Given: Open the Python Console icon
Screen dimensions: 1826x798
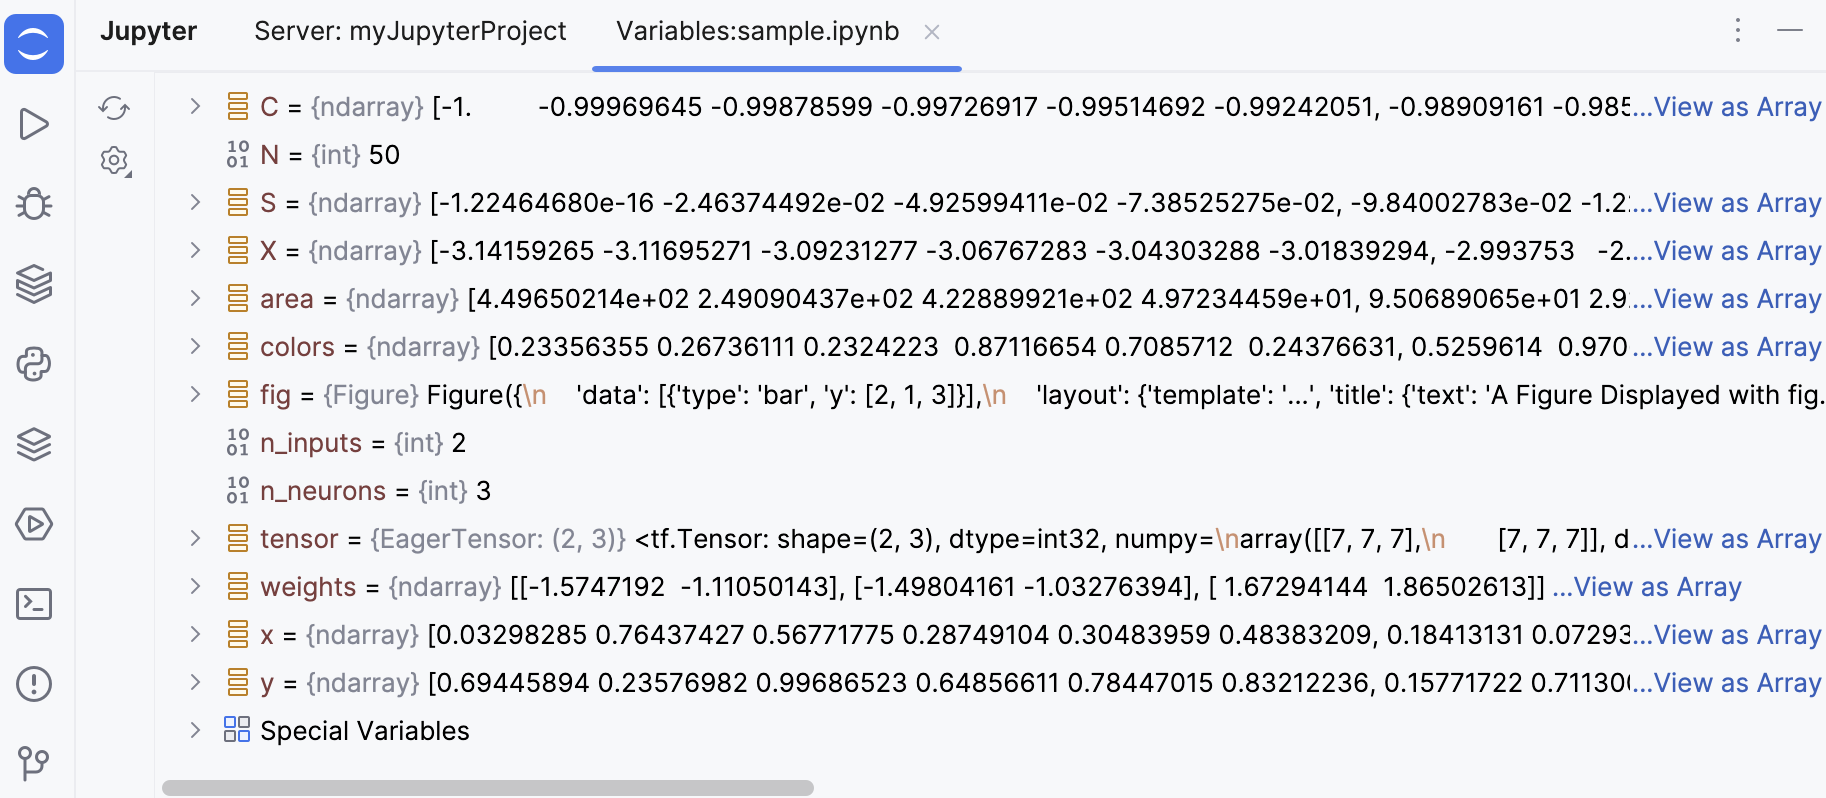Looking at the screenshot, I should pyautogui.click(x=34, y=364).
